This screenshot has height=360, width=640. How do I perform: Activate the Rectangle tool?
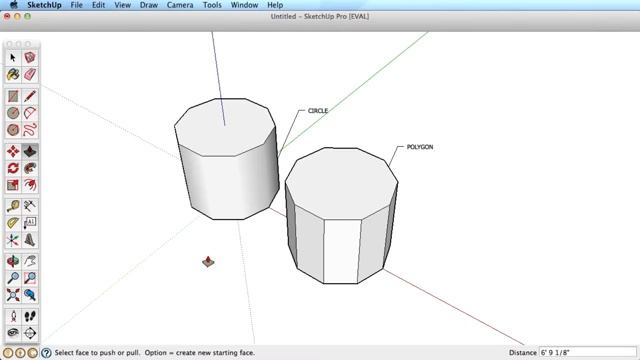13,96
